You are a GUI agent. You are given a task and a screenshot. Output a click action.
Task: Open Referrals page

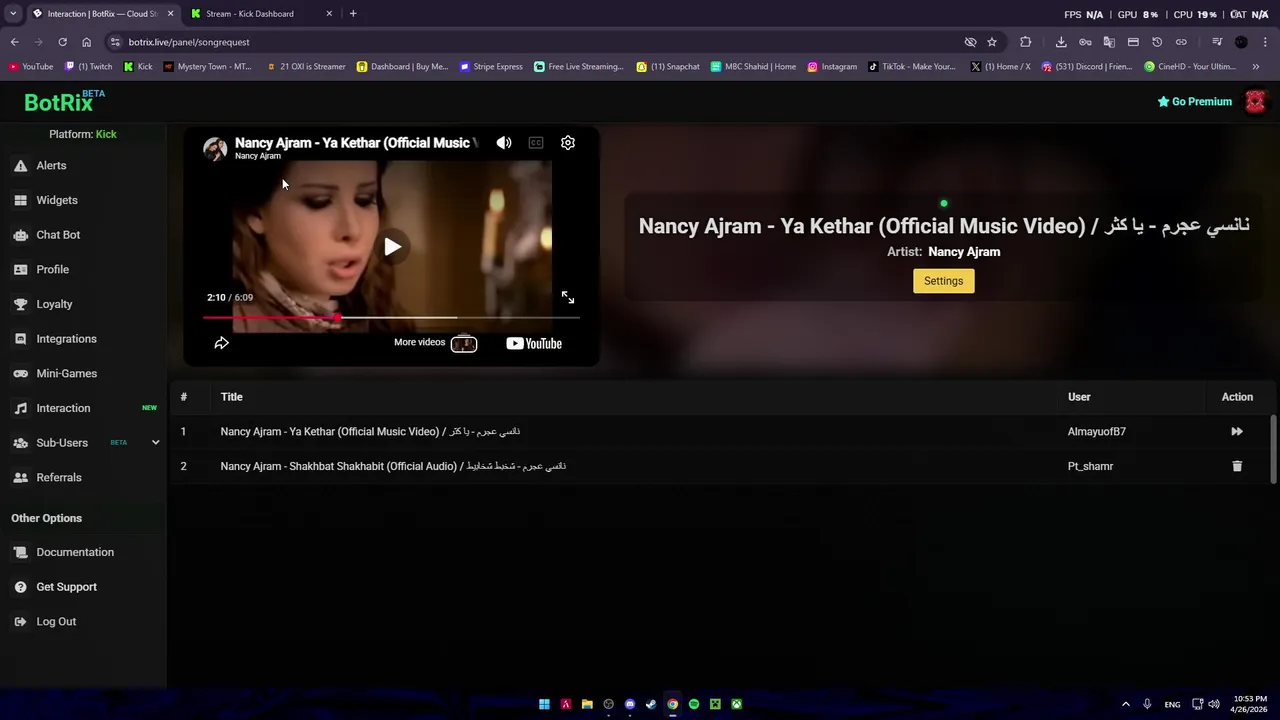tap(59, 478)
